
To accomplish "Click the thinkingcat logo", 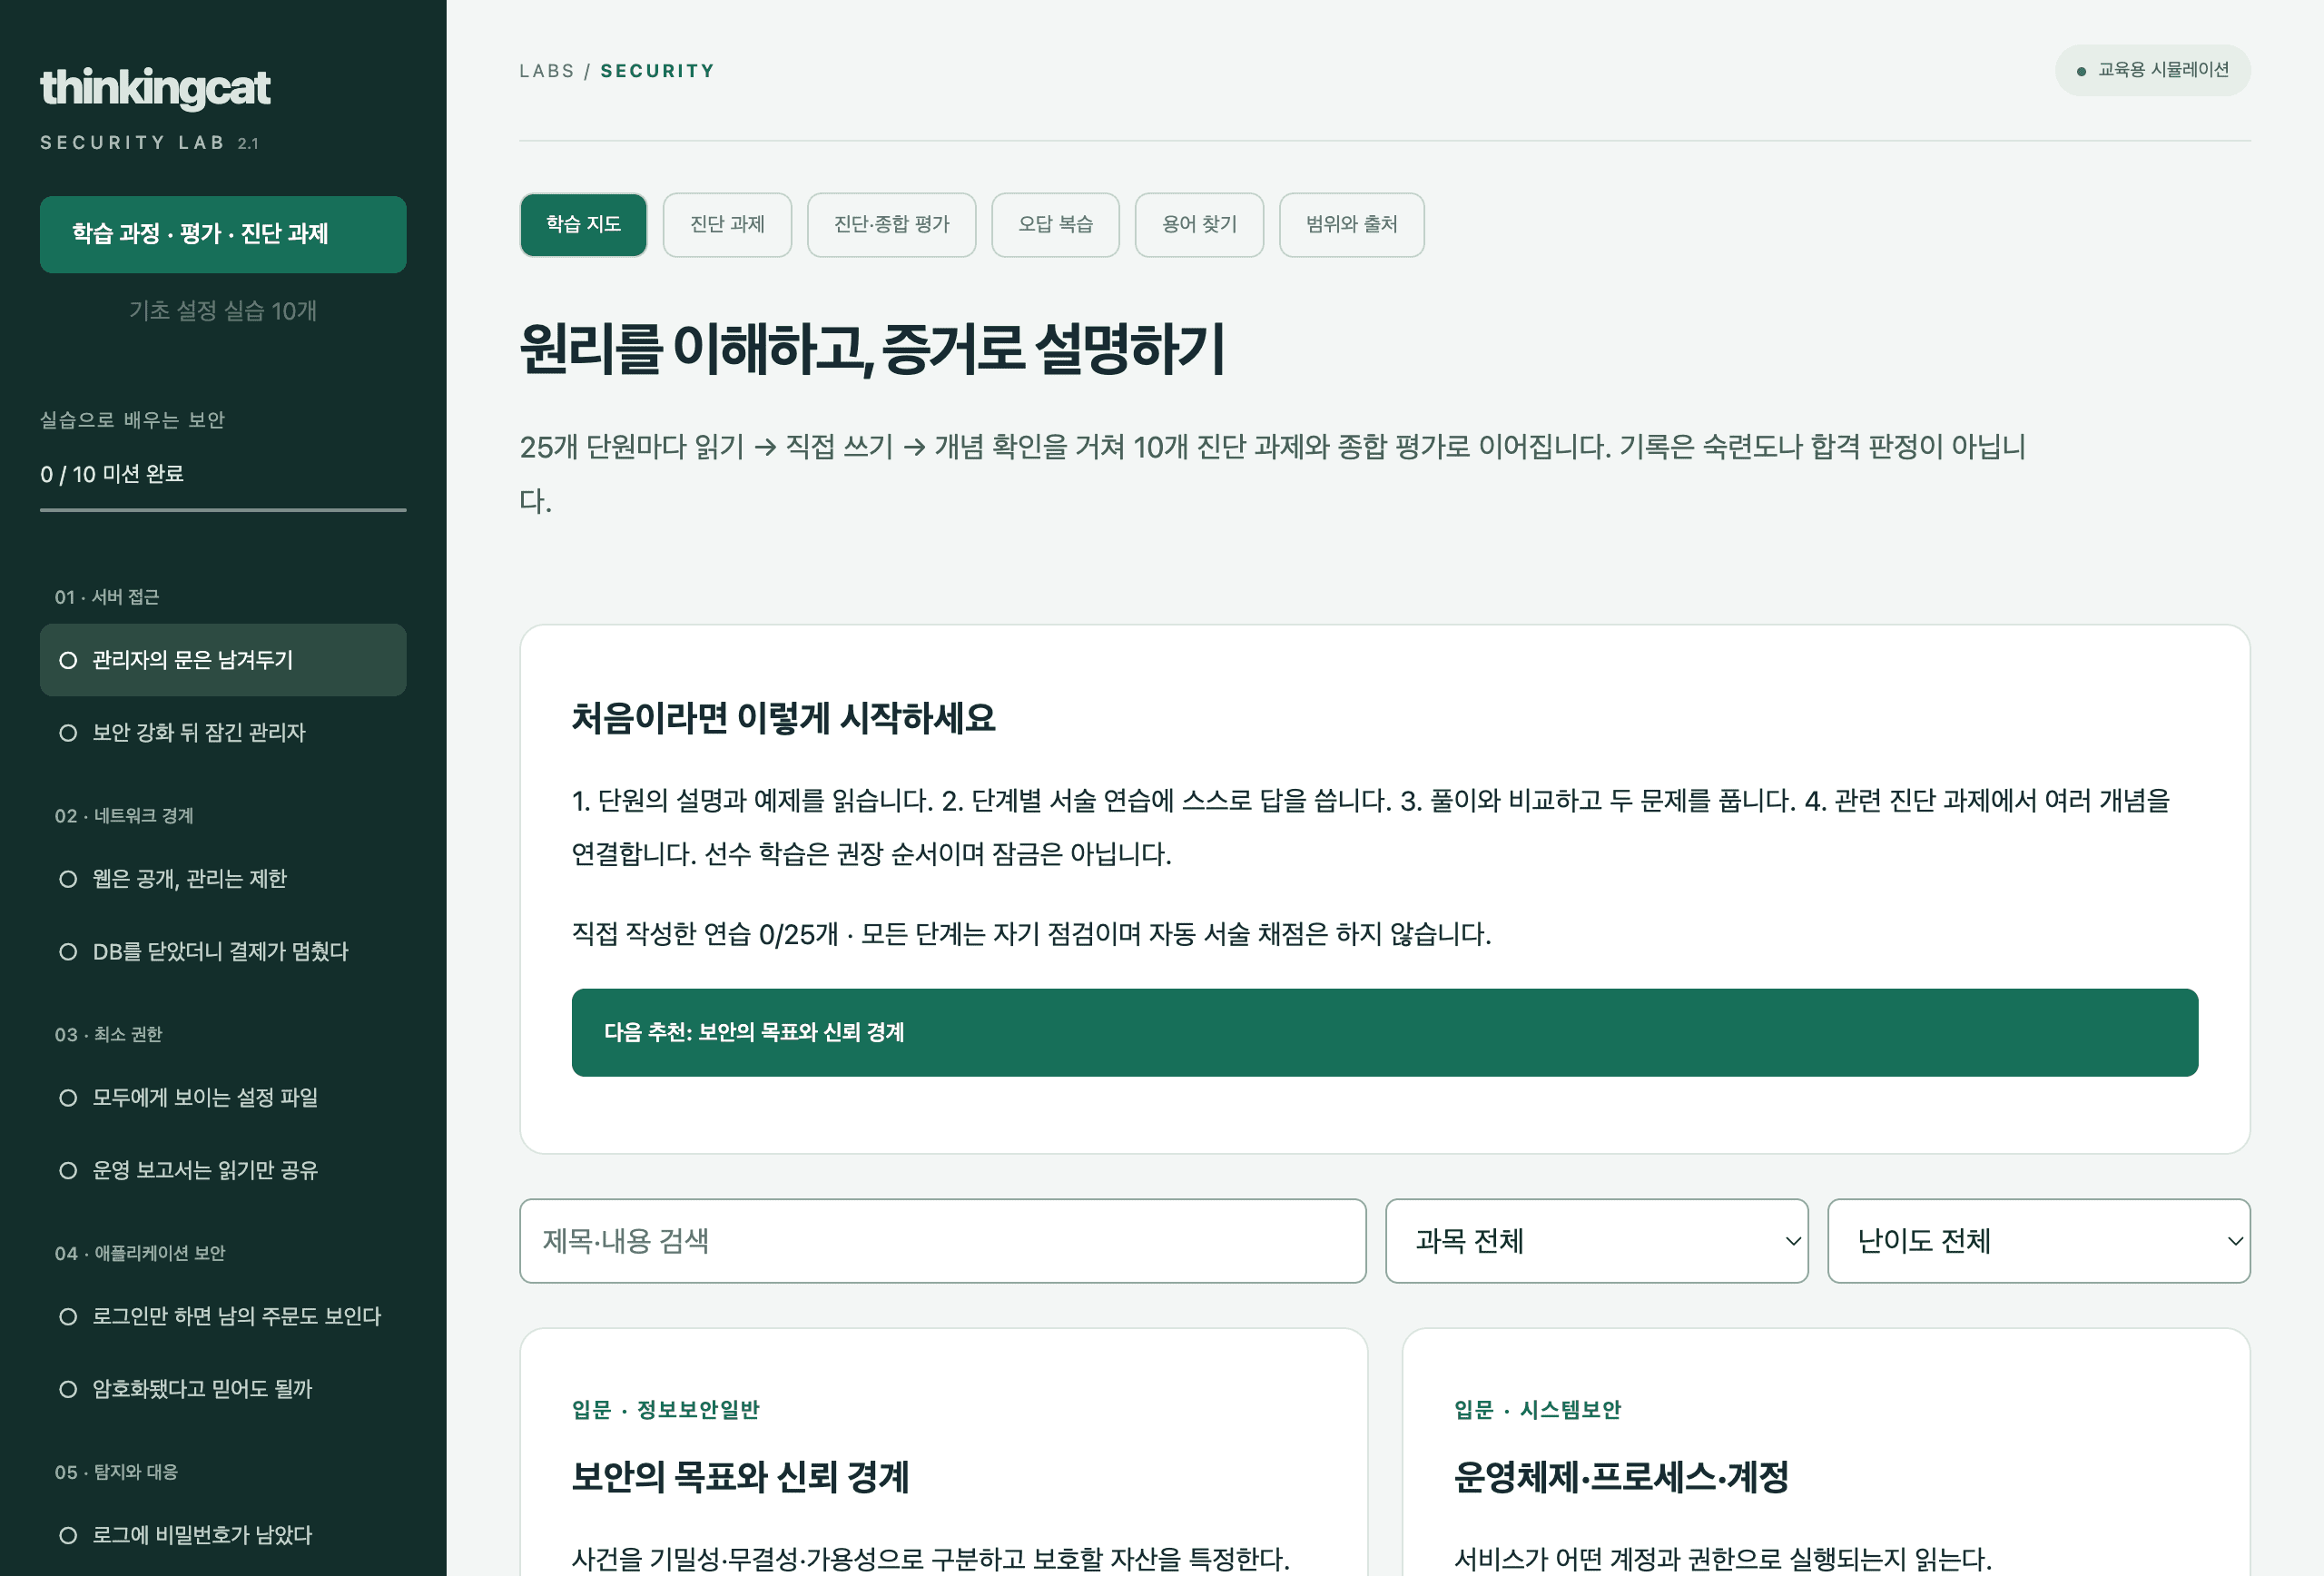I will click(155, 88).
